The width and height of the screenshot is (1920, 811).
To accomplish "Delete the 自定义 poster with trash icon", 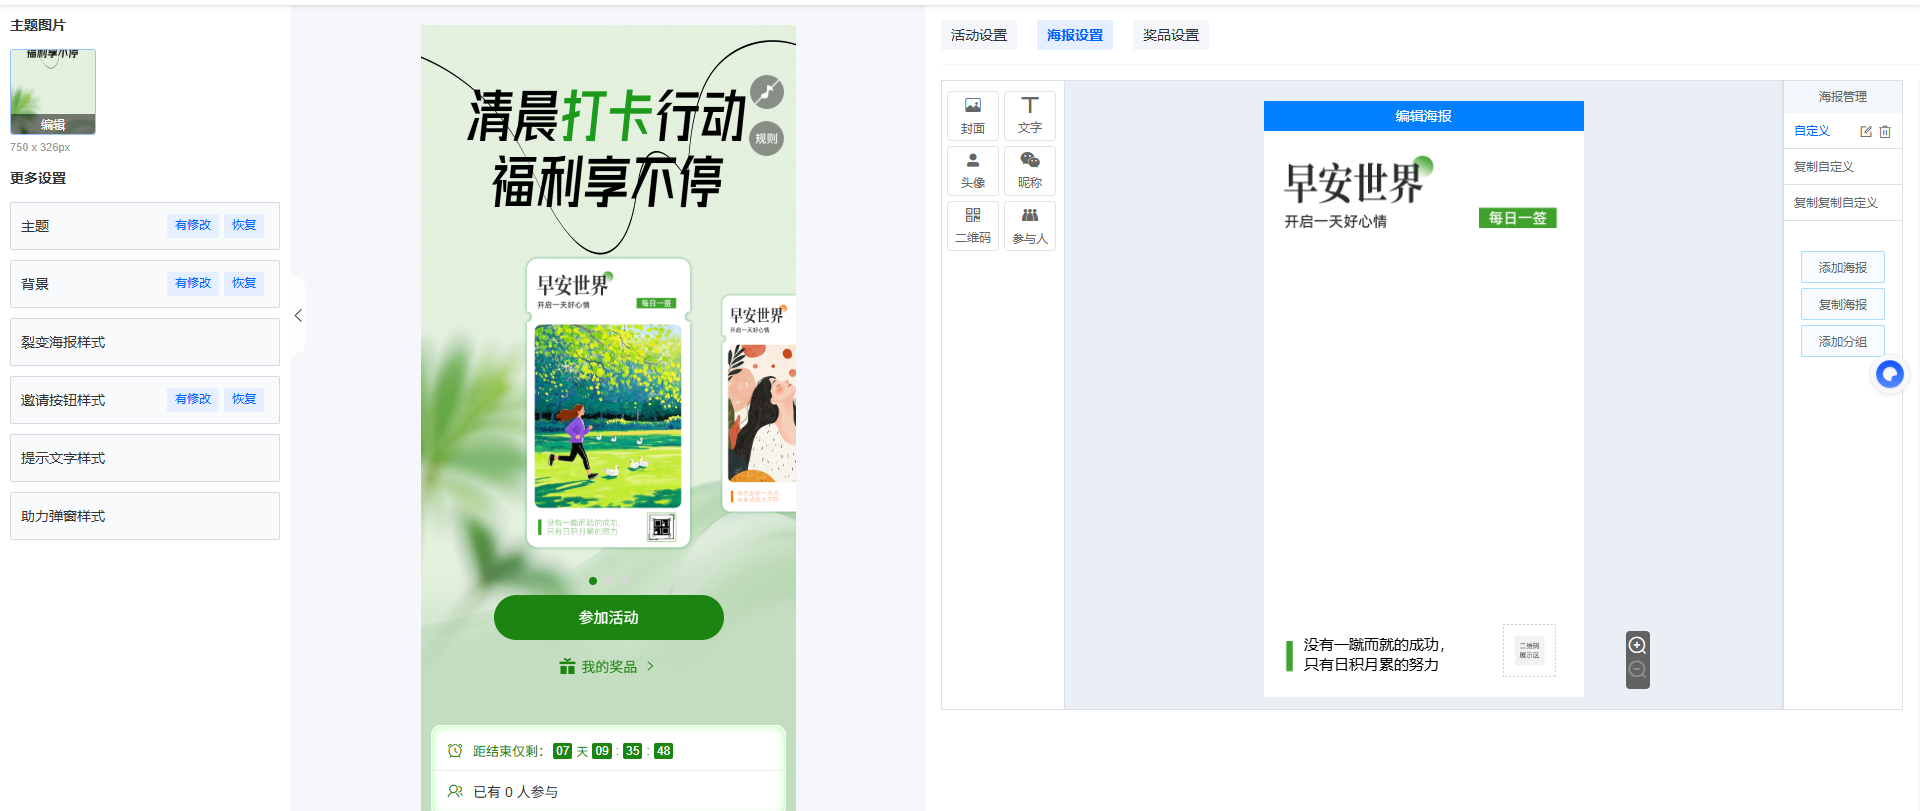I will pos(1885,131).
